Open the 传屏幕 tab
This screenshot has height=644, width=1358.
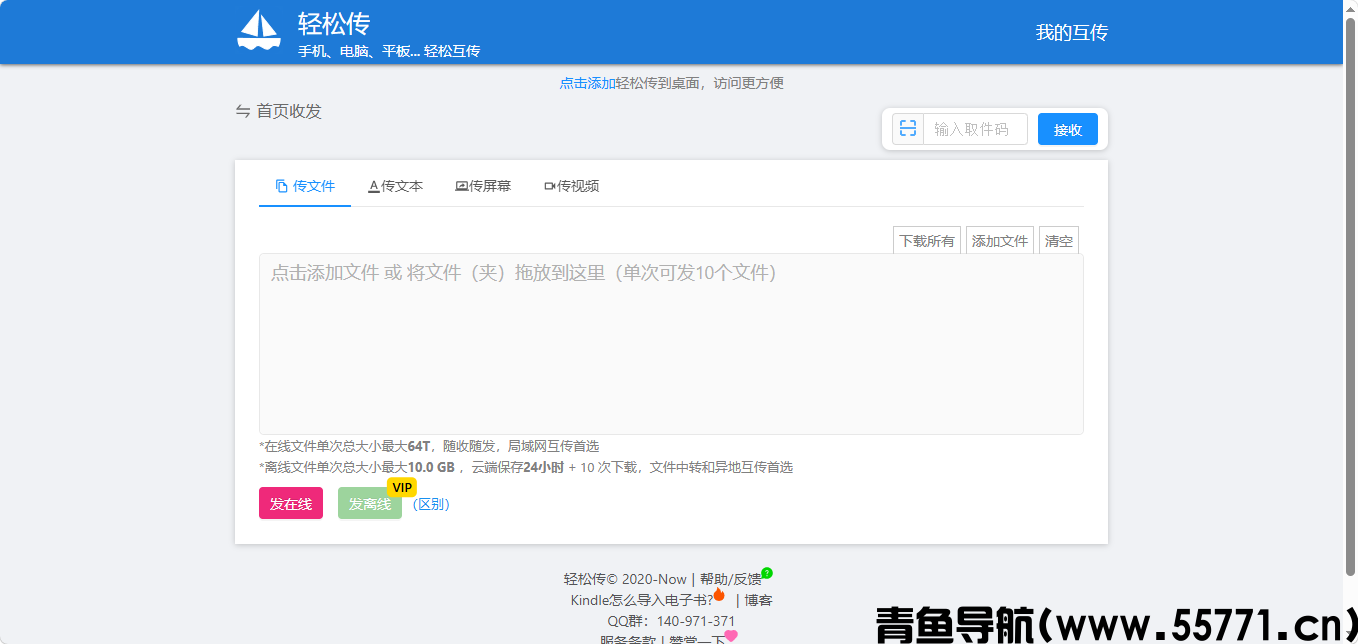click(x=483, y=186)
